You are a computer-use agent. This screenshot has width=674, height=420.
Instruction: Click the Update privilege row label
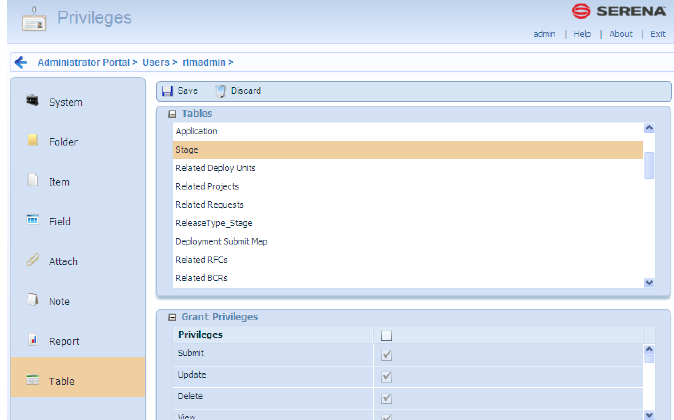click(x=192, y=375)
